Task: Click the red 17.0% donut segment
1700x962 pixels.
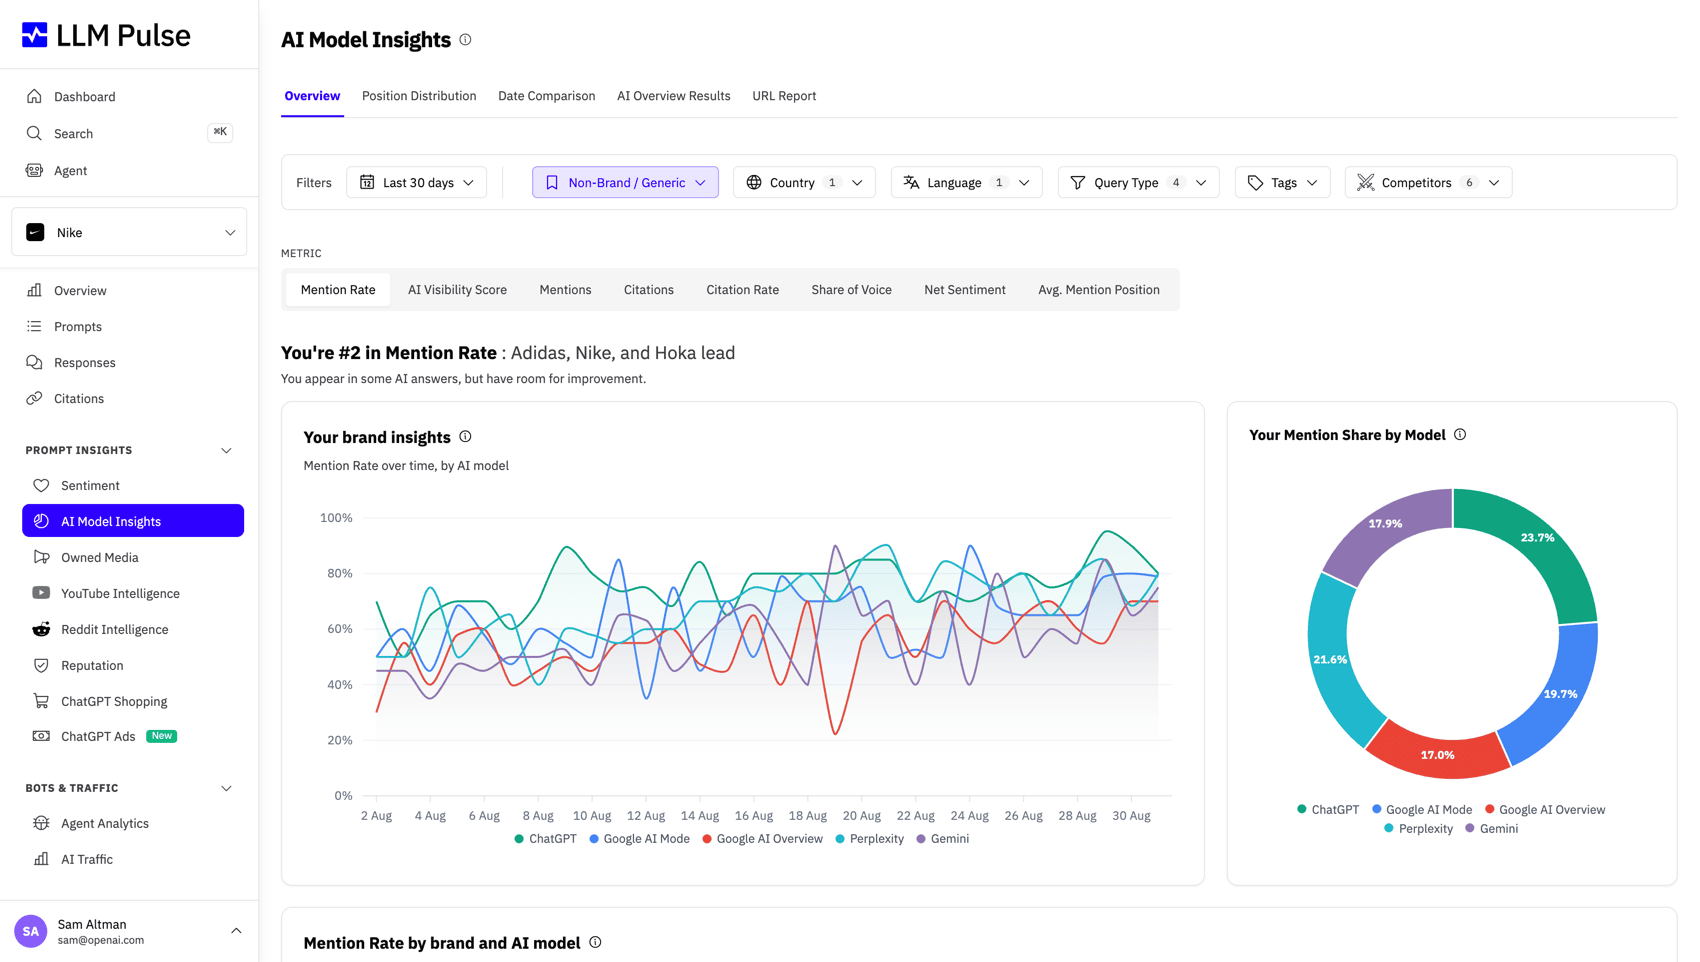Action: click(1438, 754)
